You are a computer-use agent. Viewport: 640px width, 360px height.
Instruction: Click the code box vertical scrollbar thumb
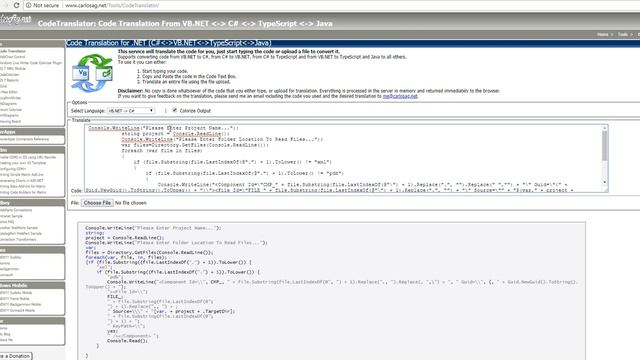(604, 146)
